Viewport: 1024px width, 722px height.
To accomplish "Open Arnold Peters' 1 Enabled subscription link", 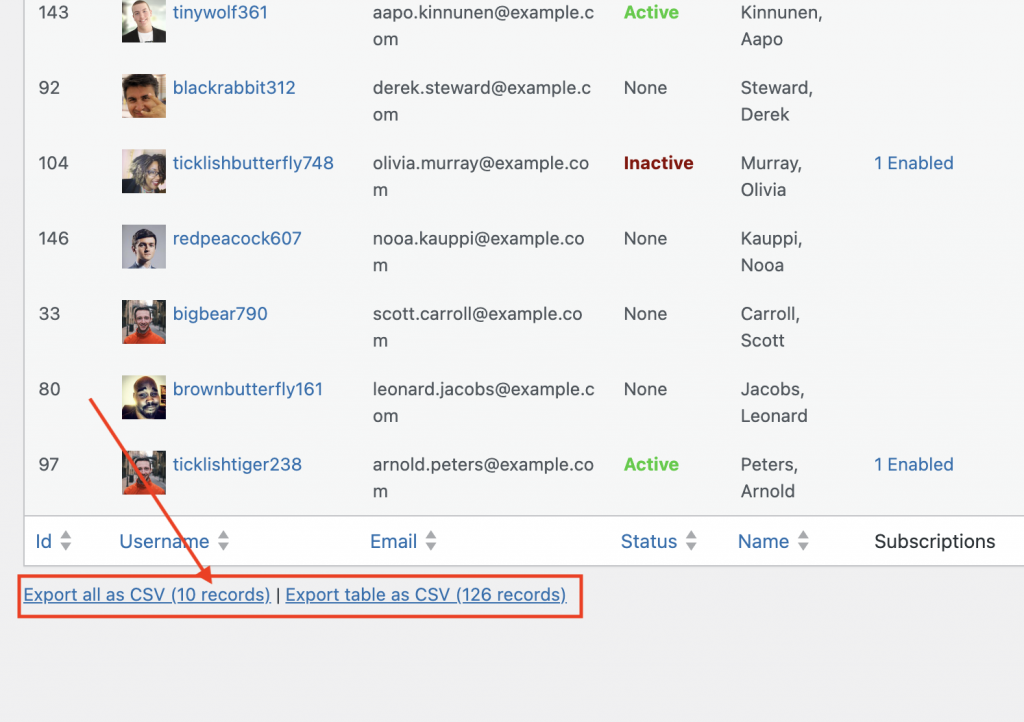I will (913, 464).
